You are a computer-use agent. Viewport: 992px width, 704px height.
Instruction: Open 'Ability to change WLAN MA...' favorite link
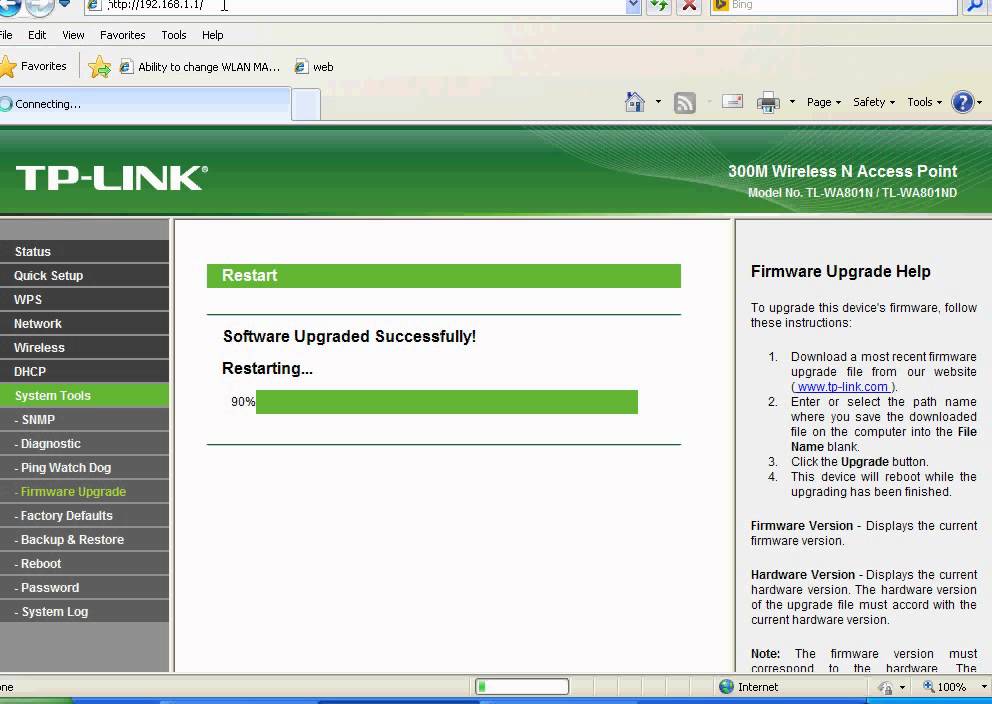pos(200,66)
